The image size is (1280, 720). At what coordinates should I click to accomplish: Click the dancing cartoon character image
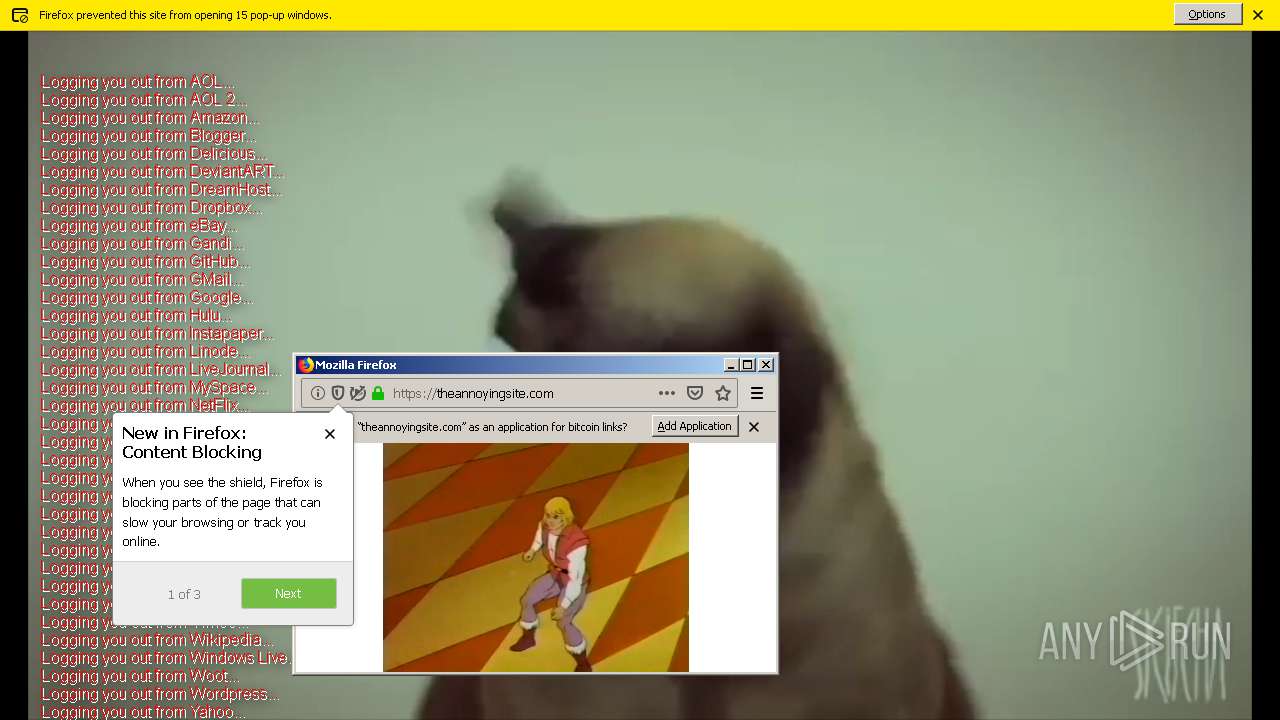pos(536,557)
